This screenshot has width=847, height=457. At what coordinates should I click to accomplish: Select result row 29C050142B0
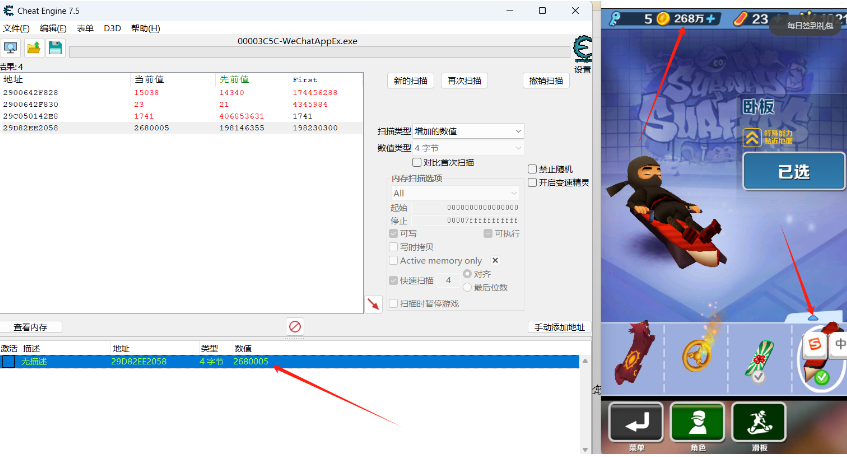click(182, 116)
